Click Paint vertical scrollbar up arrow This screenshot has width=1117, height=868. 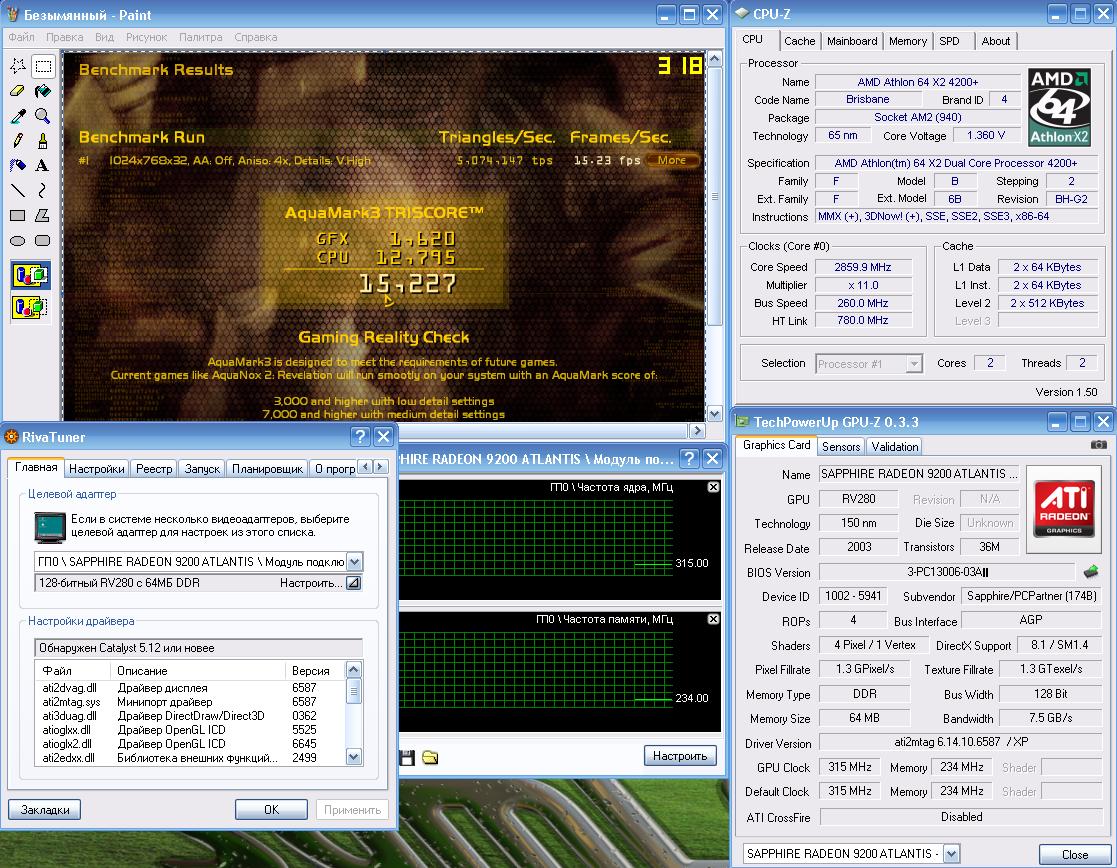click(715, 58)
